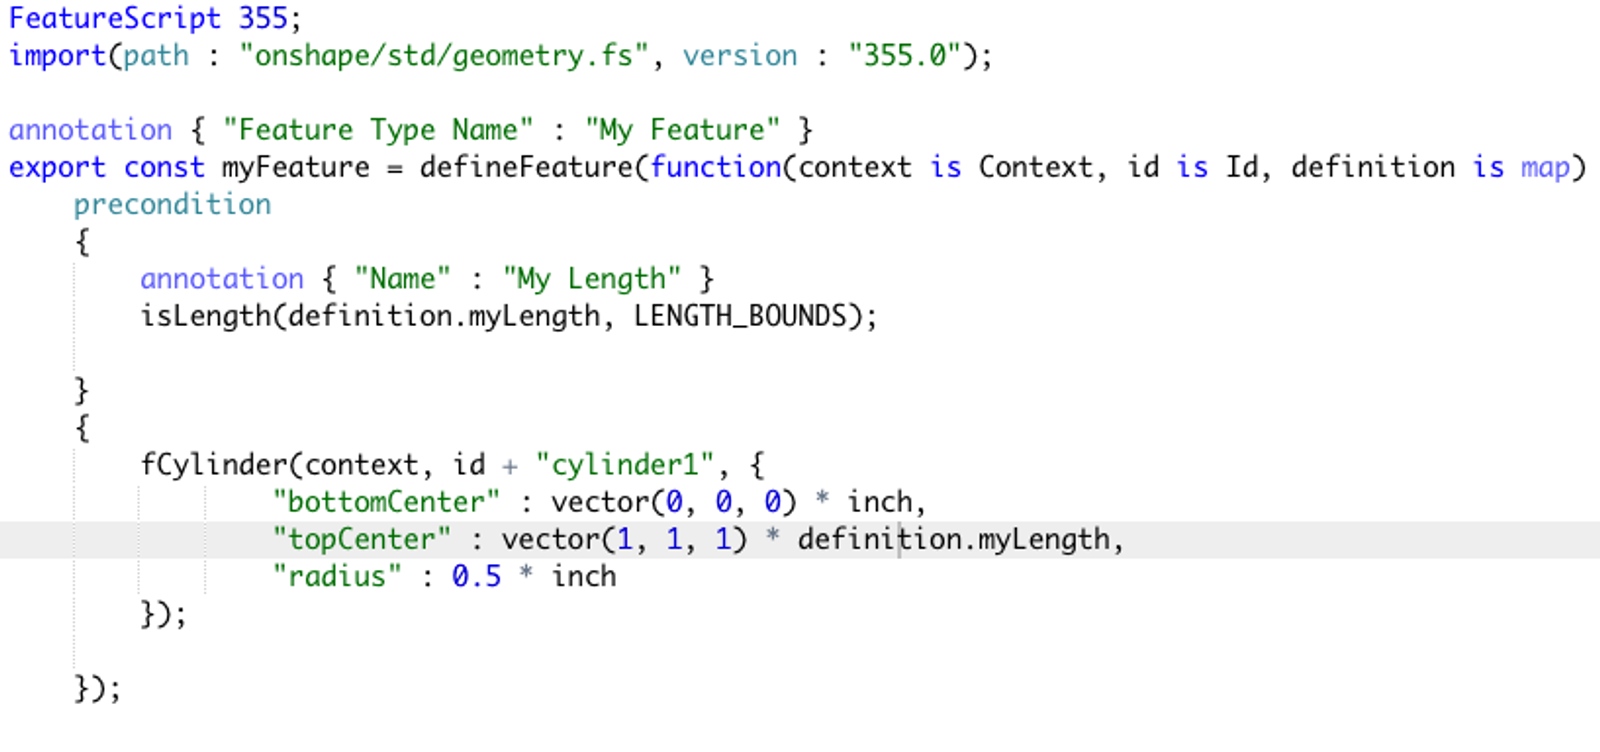
Task: Click the isLength function call
Action: click(x=205, y=316)
